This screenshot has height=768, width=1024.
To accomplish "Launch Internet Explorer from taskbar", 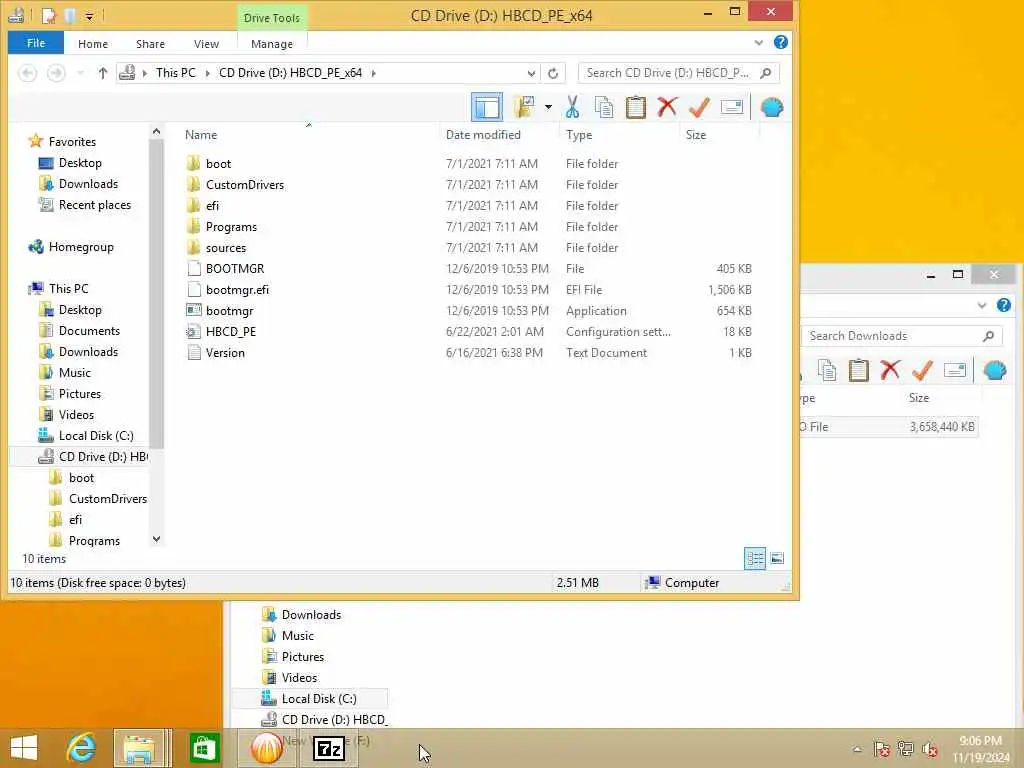I will 81,748.
